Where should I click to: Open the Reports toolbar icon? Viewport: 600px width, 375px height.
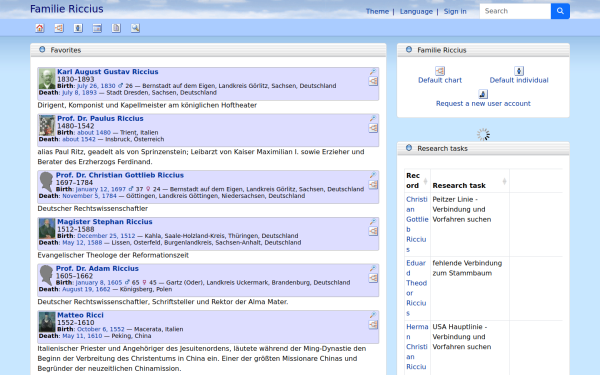click(x=116, y=28)
